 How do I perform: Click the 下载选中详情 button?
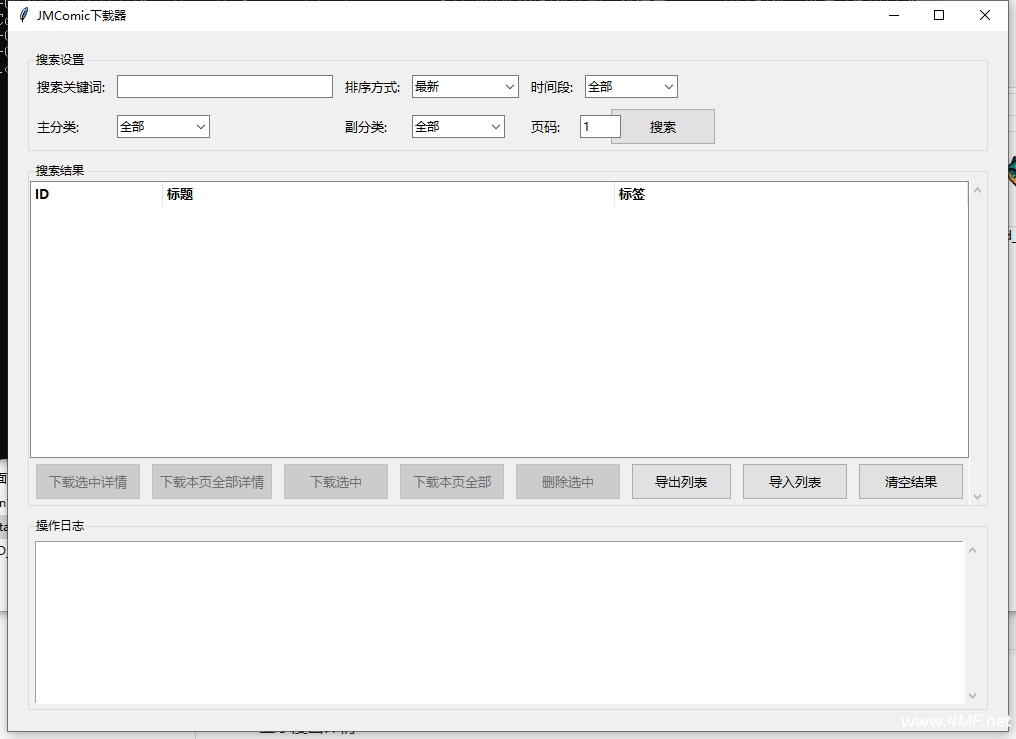coord(88,482)
